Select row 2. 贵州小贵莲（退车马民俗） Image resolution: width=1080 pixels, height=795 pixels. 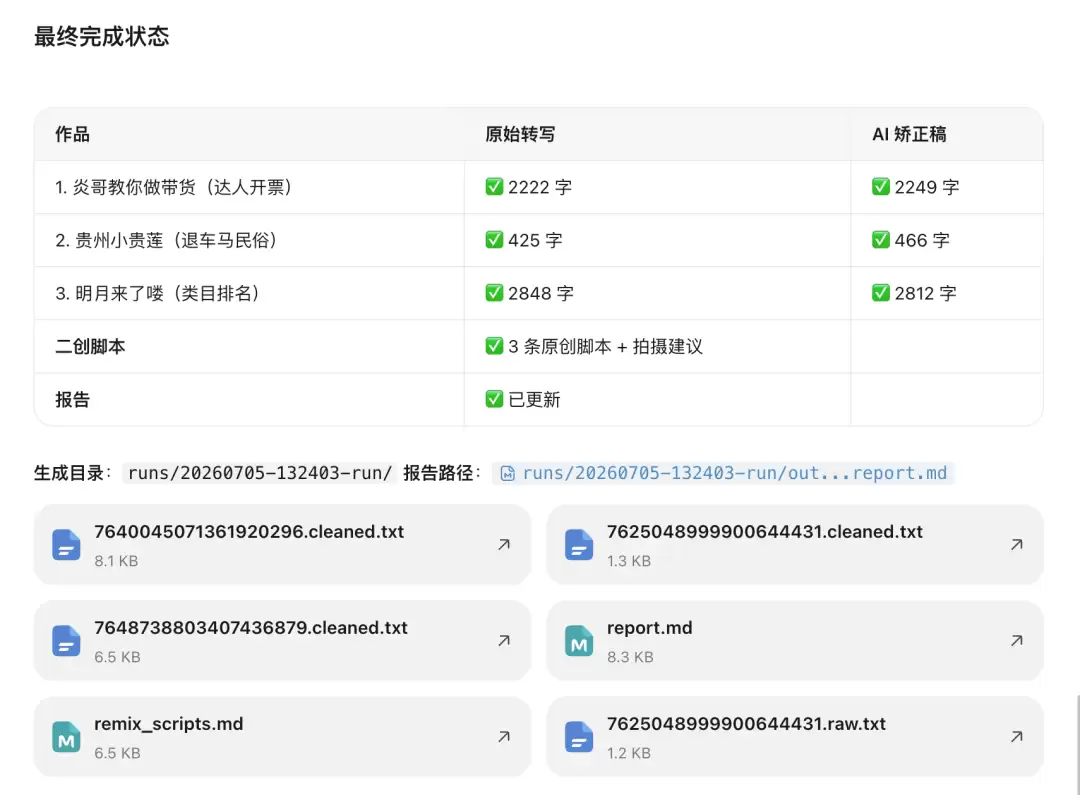pyautogui.click(x=539, y=240)
